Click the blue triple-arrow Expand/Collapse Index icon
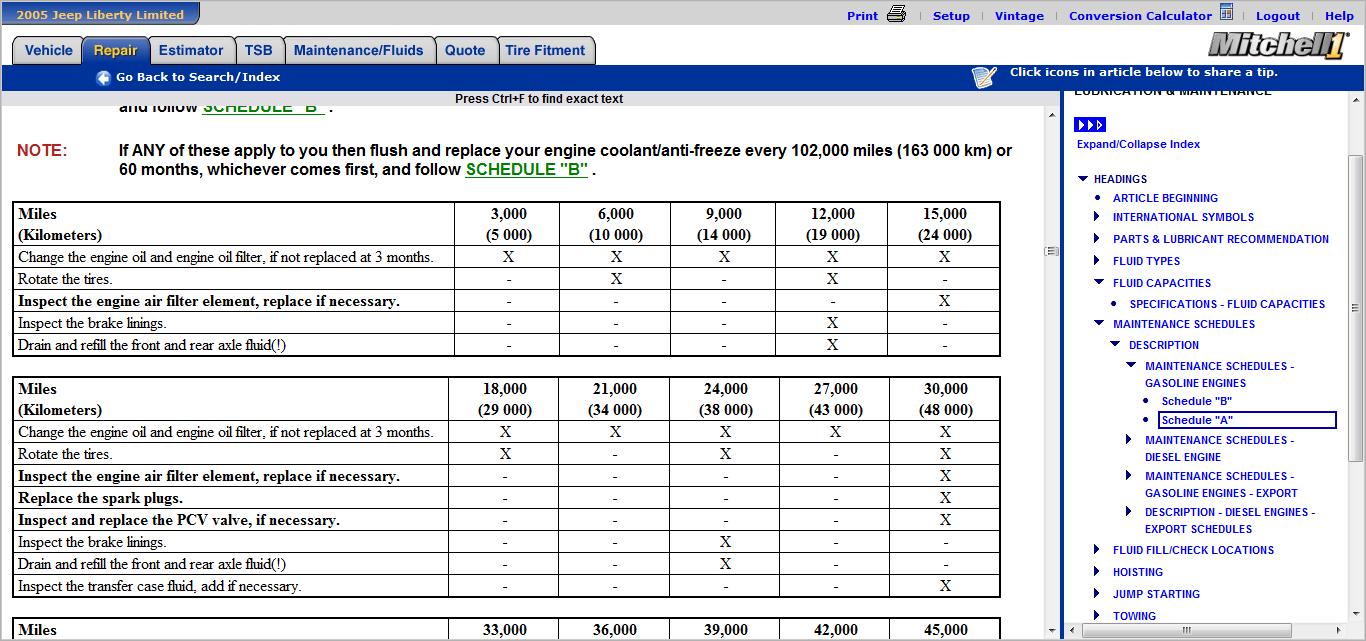 point(1089,125)
